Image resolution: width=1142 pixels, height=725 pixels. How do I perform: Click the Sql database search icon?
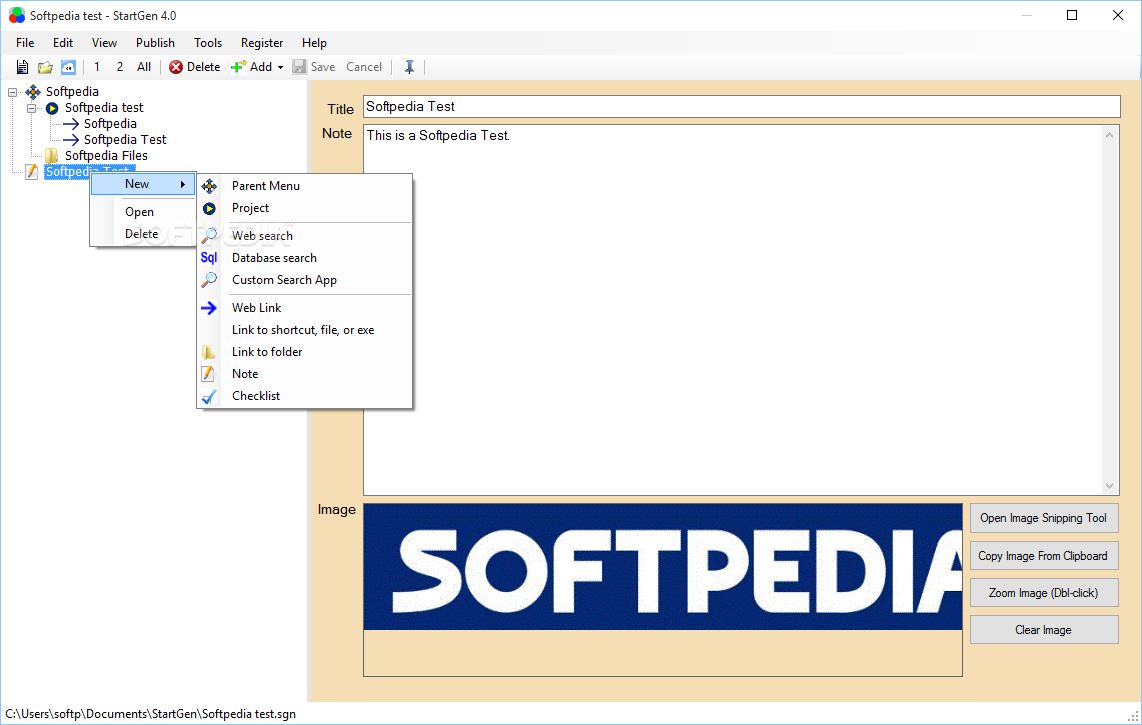(x=209, y=258)
